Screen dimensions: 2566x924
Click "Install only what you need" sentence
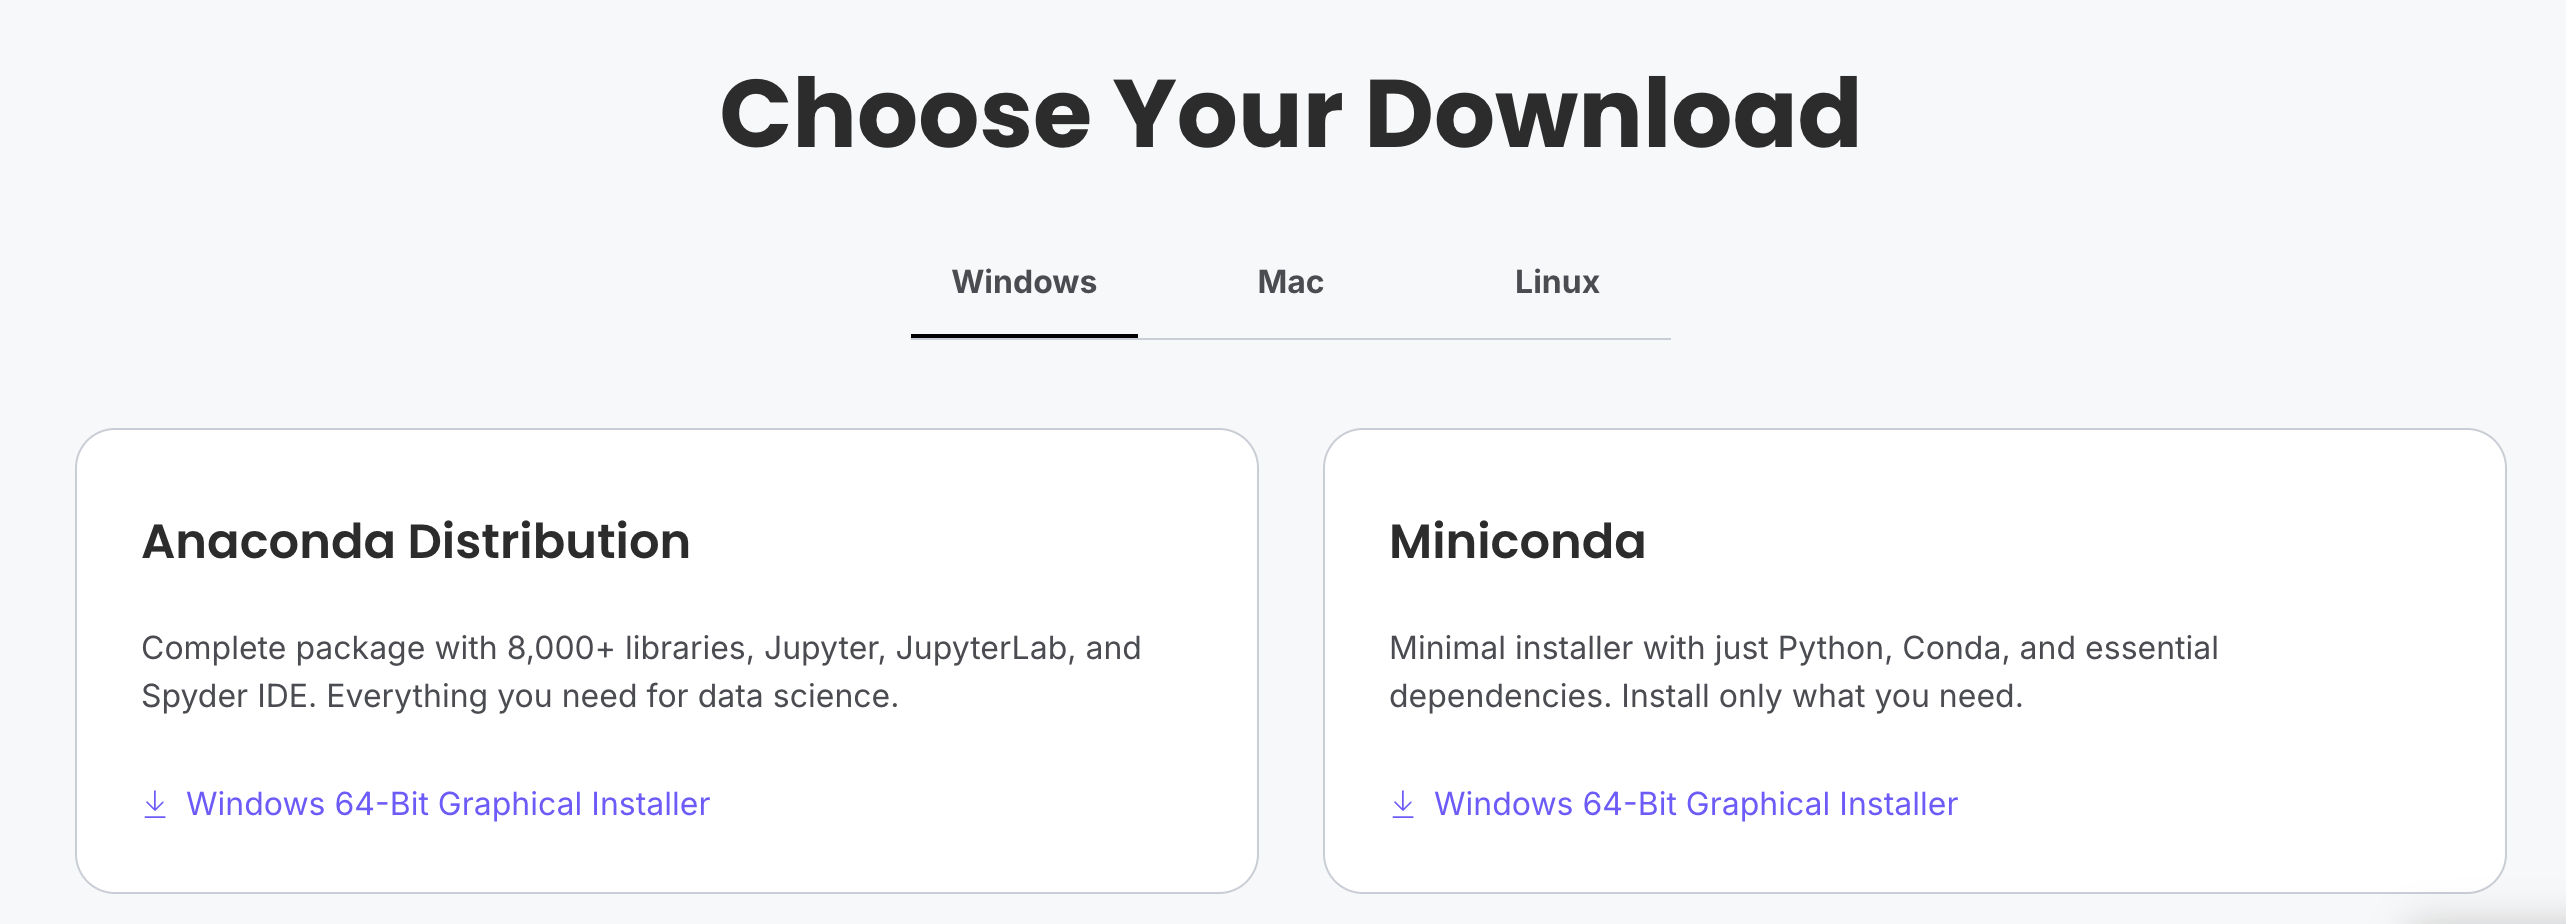tap(1821, 696)
